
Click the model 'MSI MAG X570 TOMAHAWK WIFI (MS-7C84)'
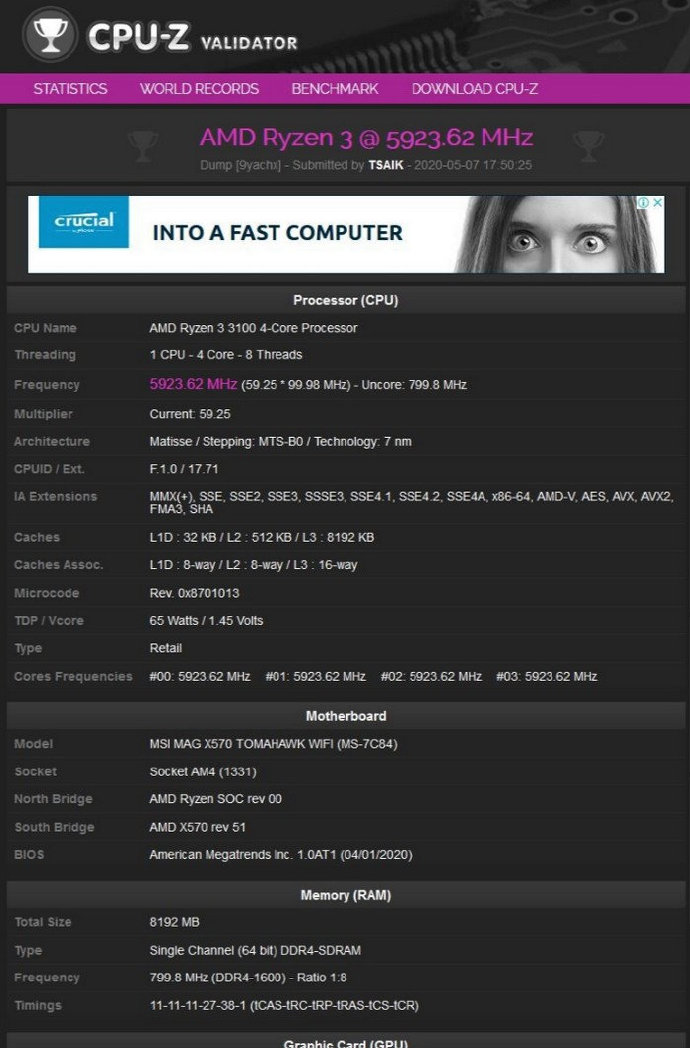click(x=273, y=744)
